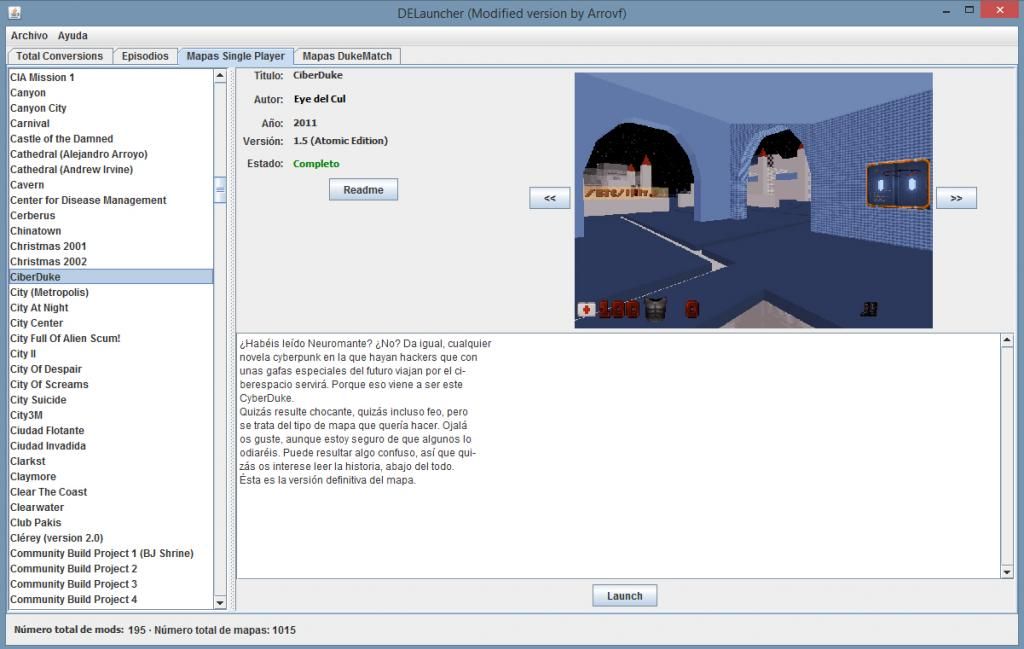Minimize the DELauncher window
1024x649 pixels.
[946, 11]
